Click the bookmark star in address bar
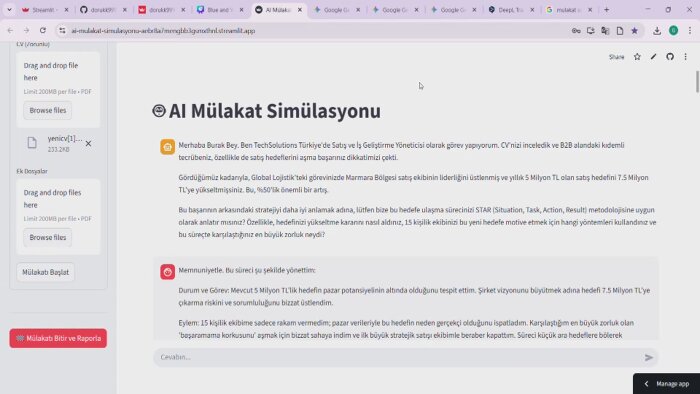Image resolution: width=700 pixels, height=394 pixels. [634, 31]
